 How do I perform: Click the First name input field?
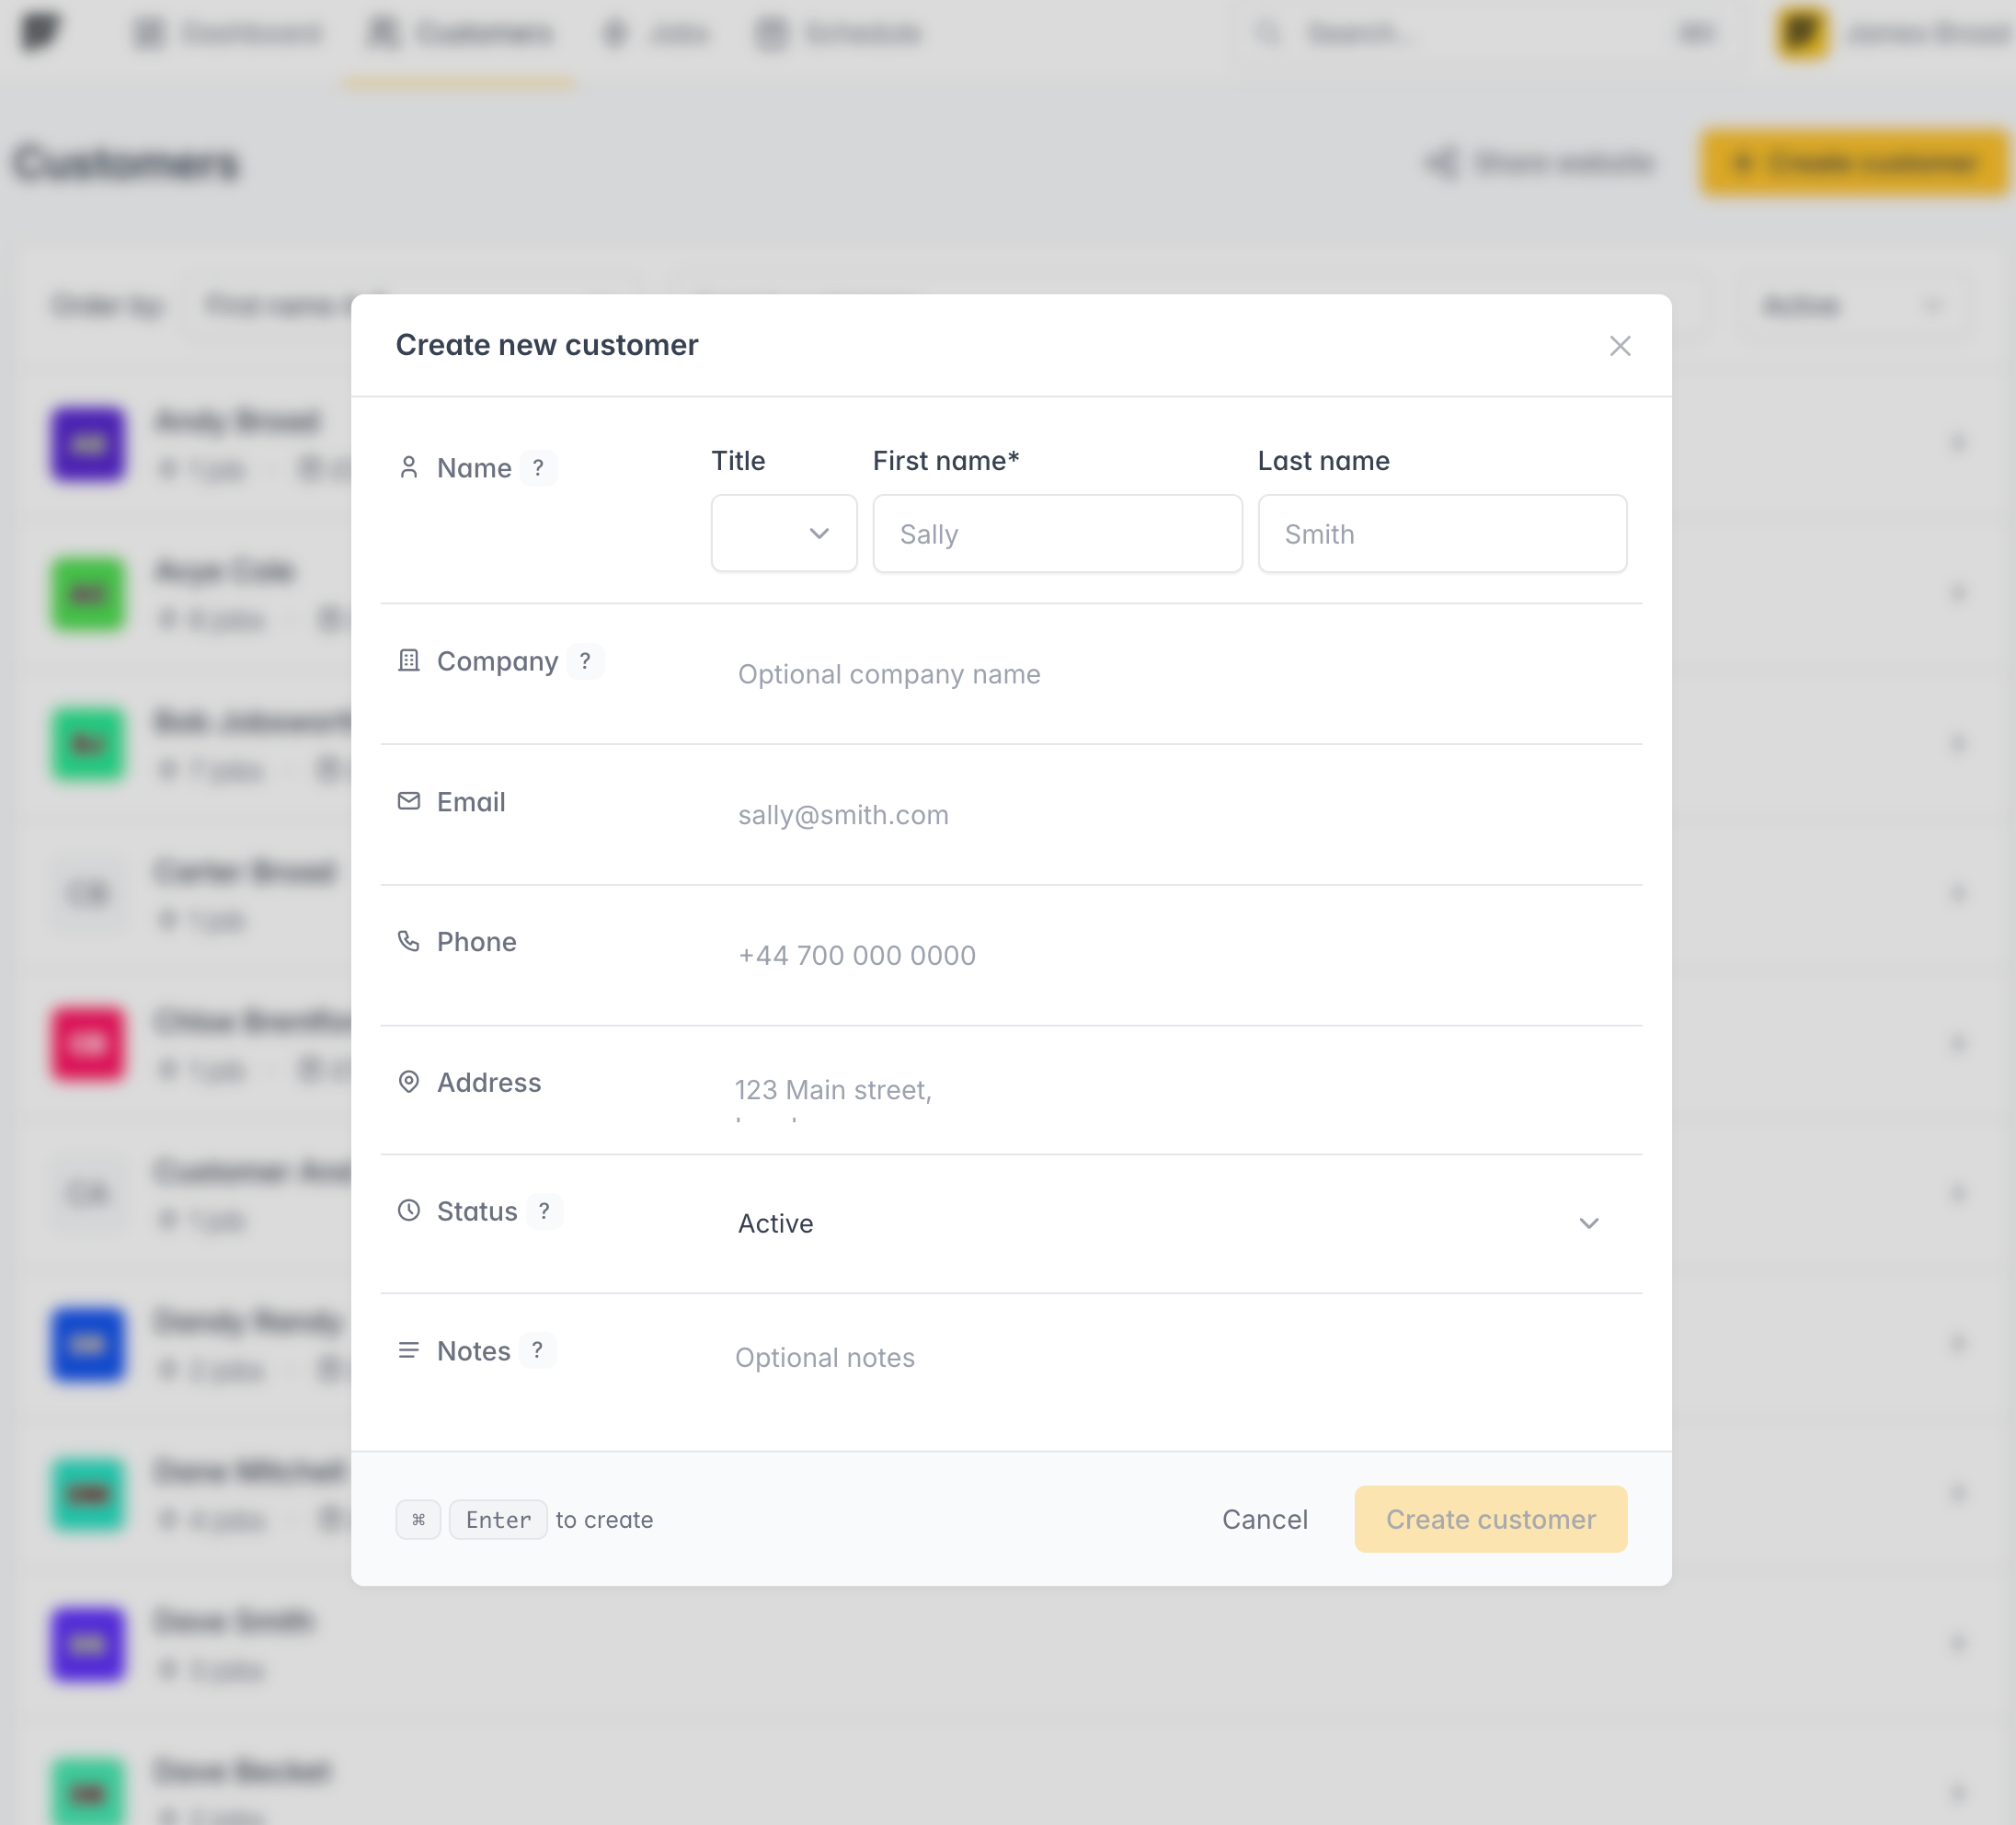[1057, 534]
